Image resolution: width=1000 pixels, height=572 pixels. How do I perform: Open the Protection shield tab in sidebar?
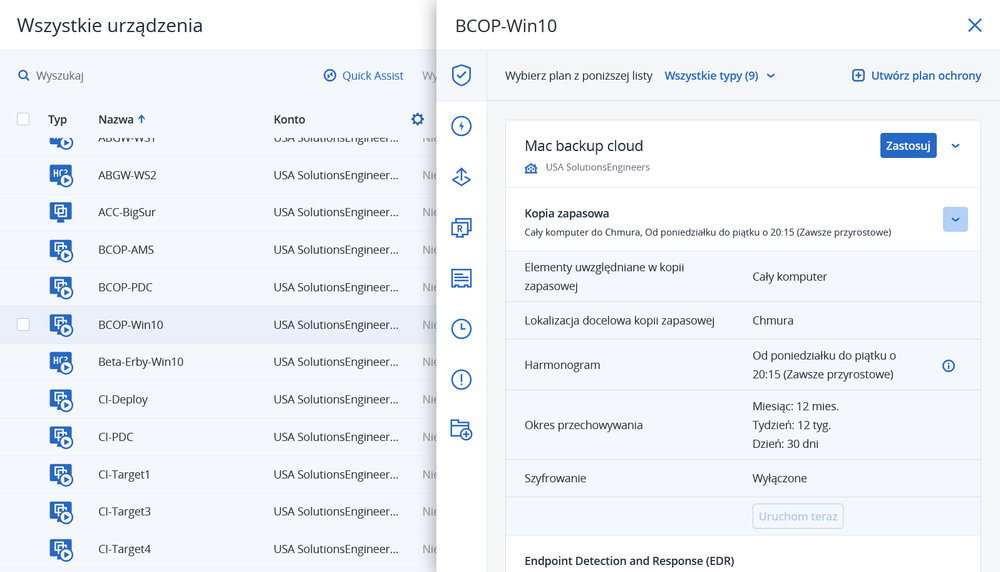(461, 75)
